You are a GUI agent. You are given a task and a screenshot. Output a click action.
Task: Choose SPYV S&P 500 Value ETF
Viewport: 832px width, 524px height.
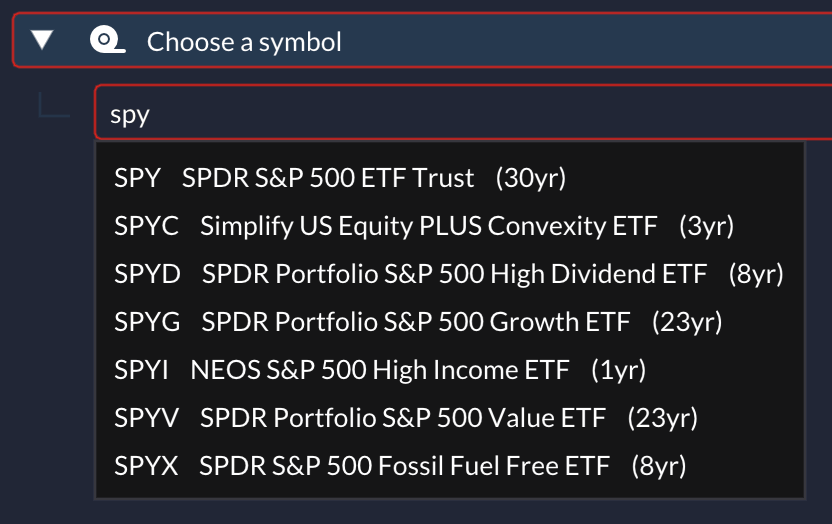[x=450, y=418]
